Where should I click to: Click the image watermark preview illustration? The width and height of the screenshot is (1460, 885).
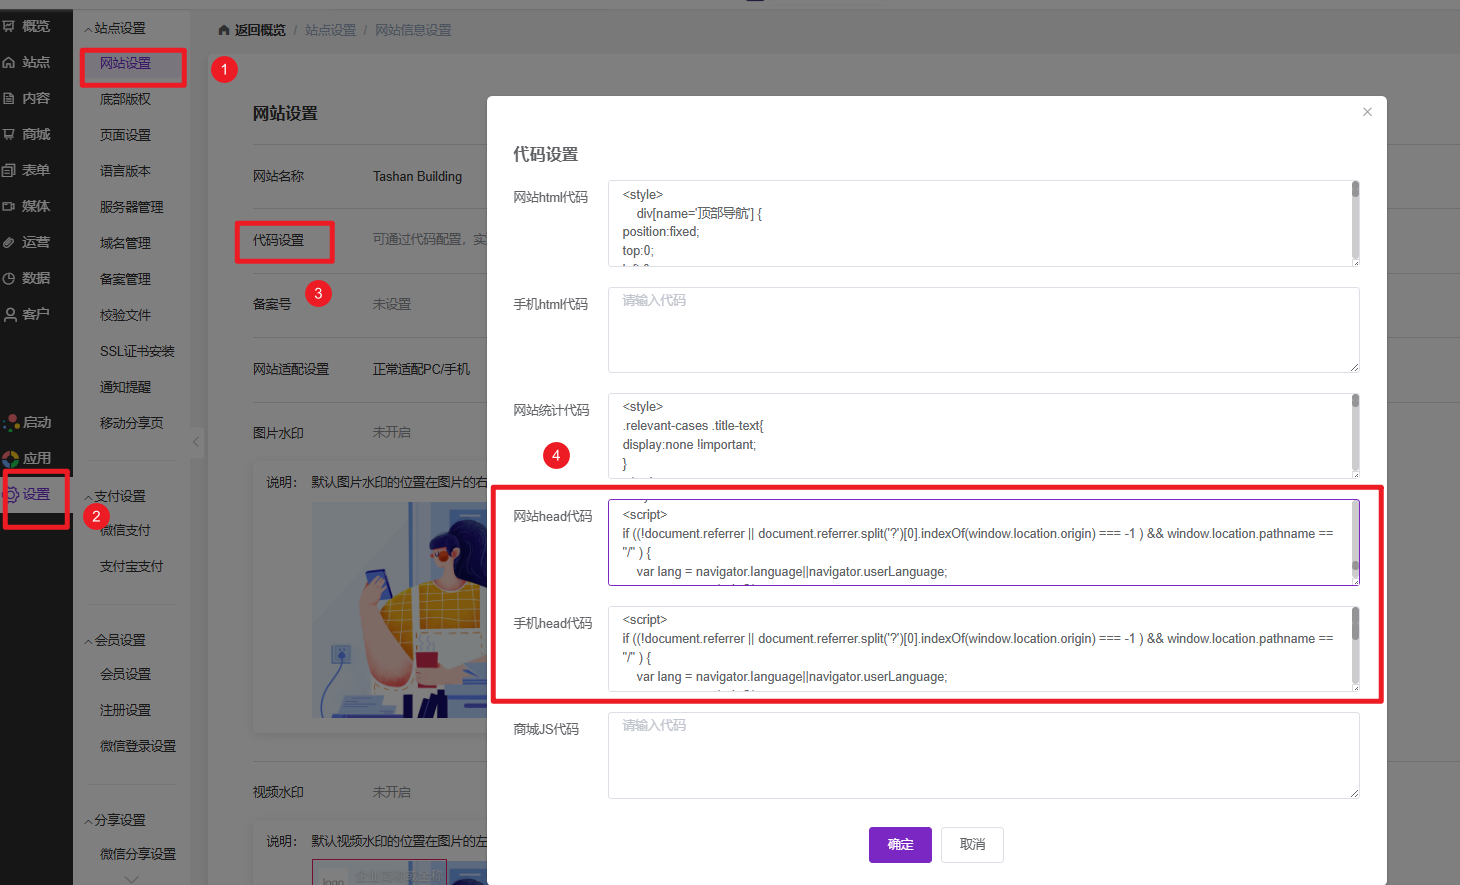pyautogui.click(x=399, y=610)
